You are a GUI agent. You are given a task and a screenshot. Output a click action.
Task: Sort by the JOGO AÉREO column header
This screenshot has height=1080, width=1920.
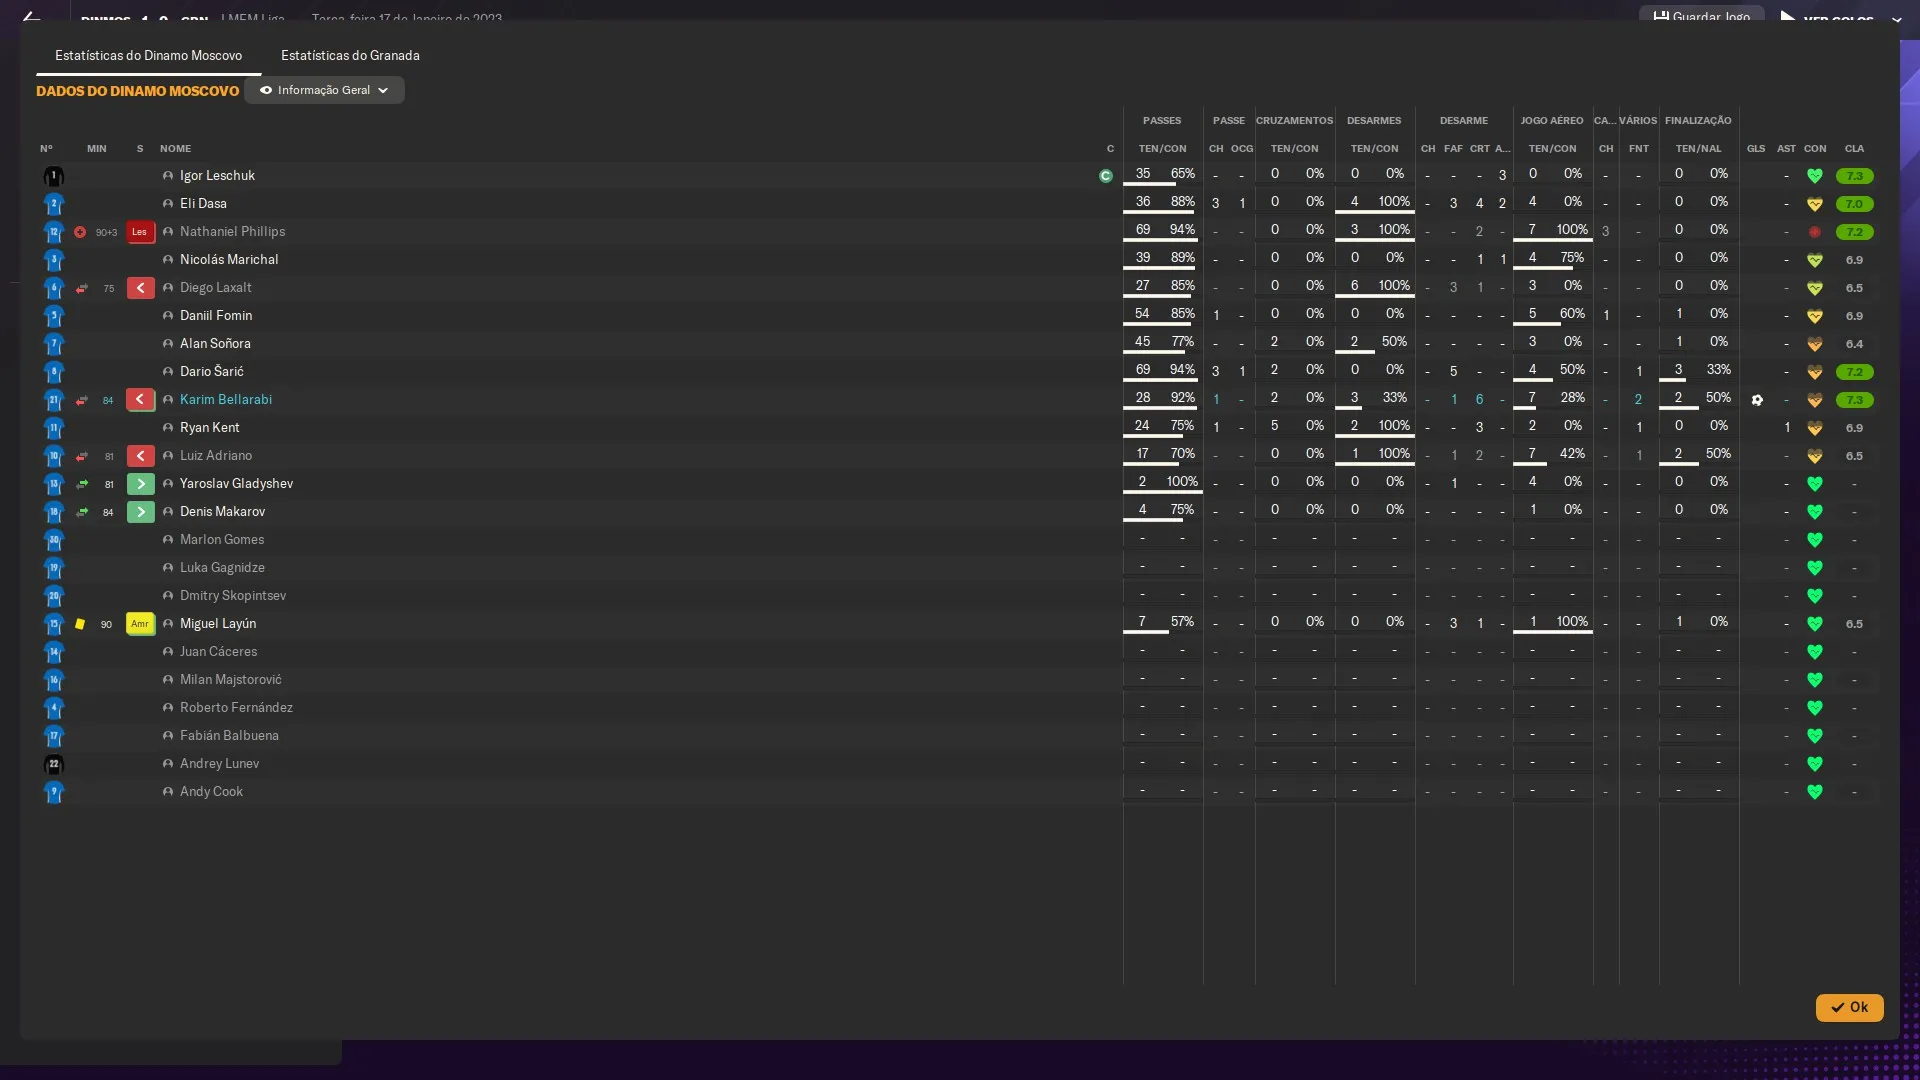(1552, 121)
